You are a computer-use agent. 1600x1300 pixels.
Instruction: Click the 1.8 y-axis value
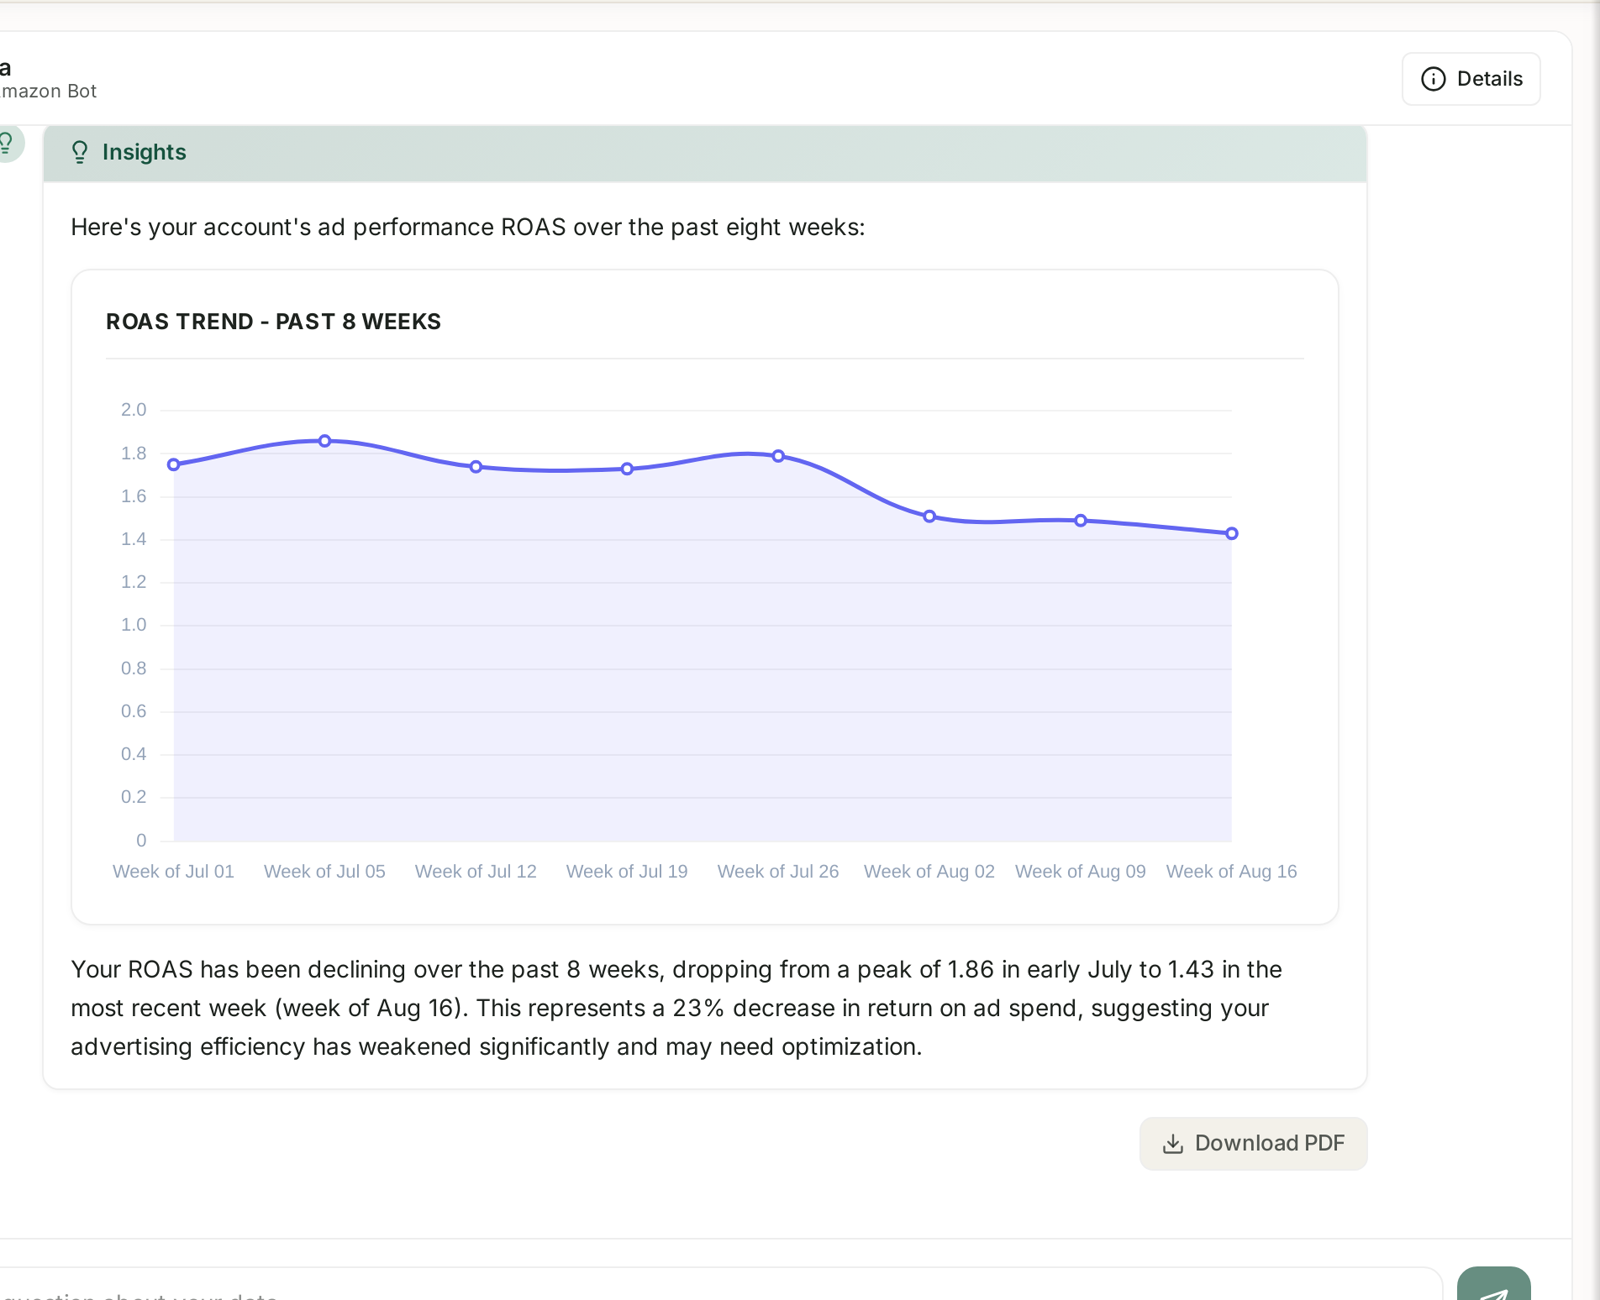click(x=134, y=454)
